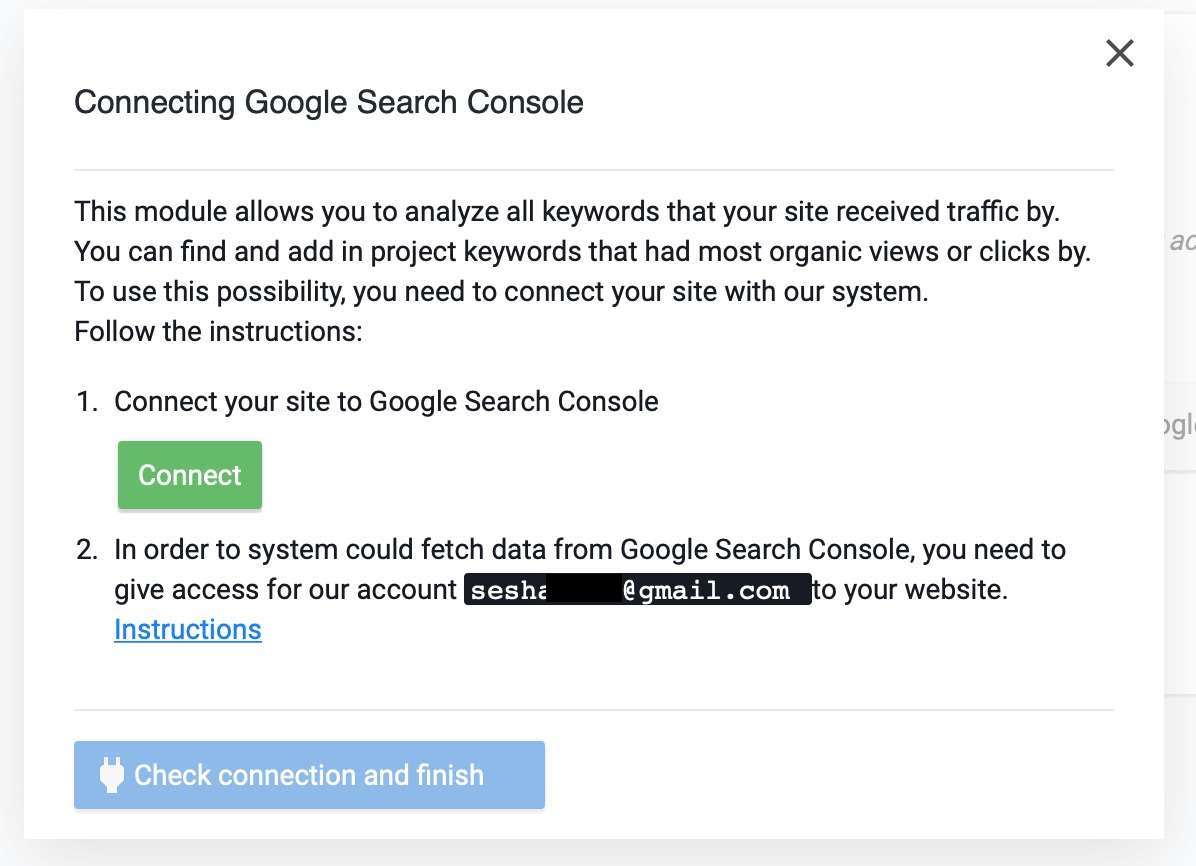
Task: Click the Connecting Google Search Console heading
Action: click(329, 102)
